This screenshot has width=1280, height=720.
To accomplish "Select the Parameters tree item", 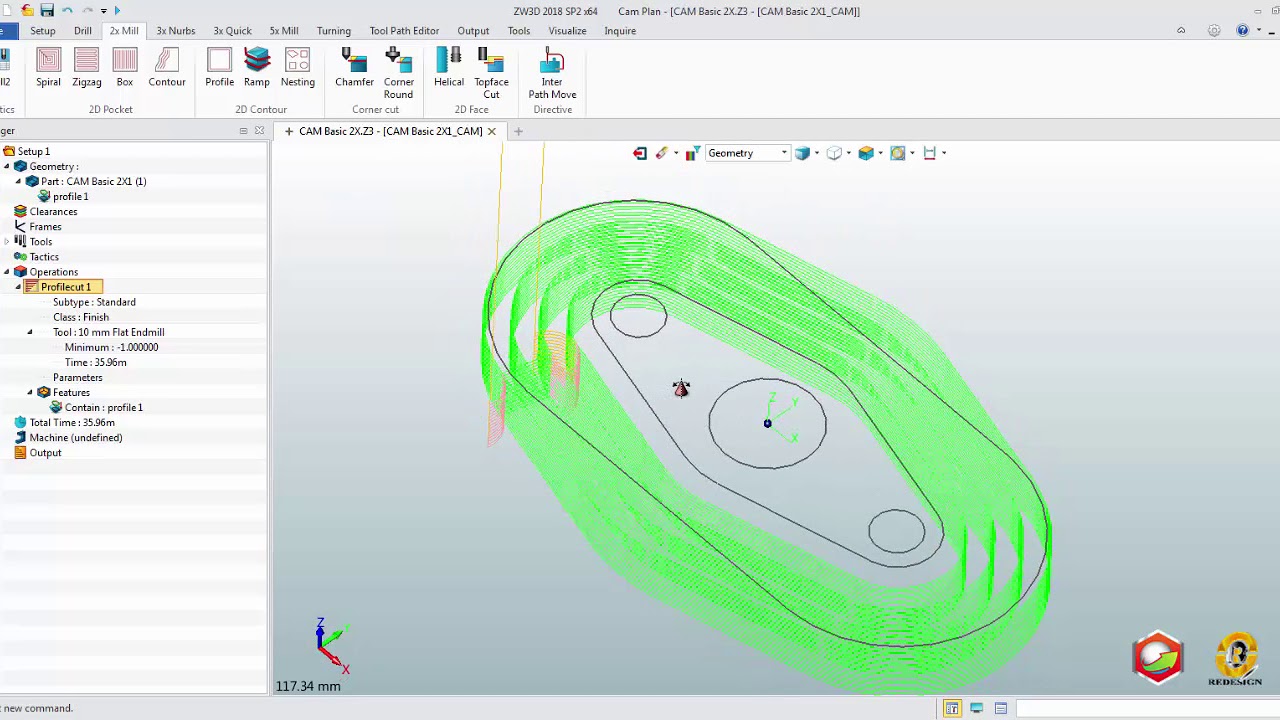I will tap(78, 378).
